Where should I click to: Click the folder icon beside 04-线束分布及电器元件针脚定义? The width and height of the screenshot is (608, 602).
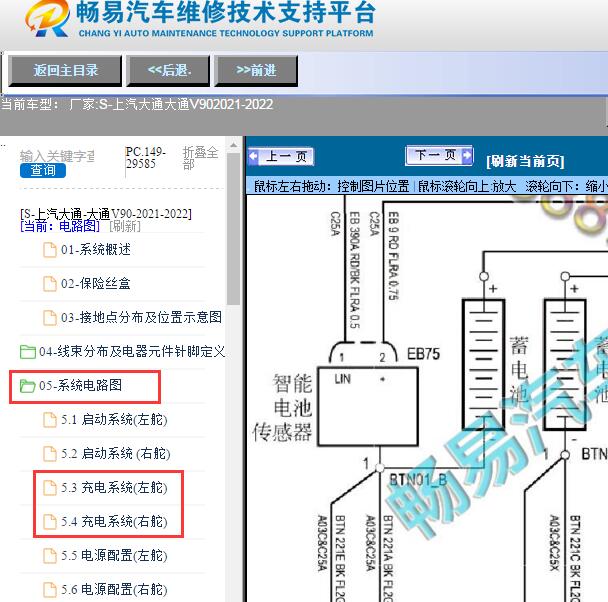pos(28,352)
